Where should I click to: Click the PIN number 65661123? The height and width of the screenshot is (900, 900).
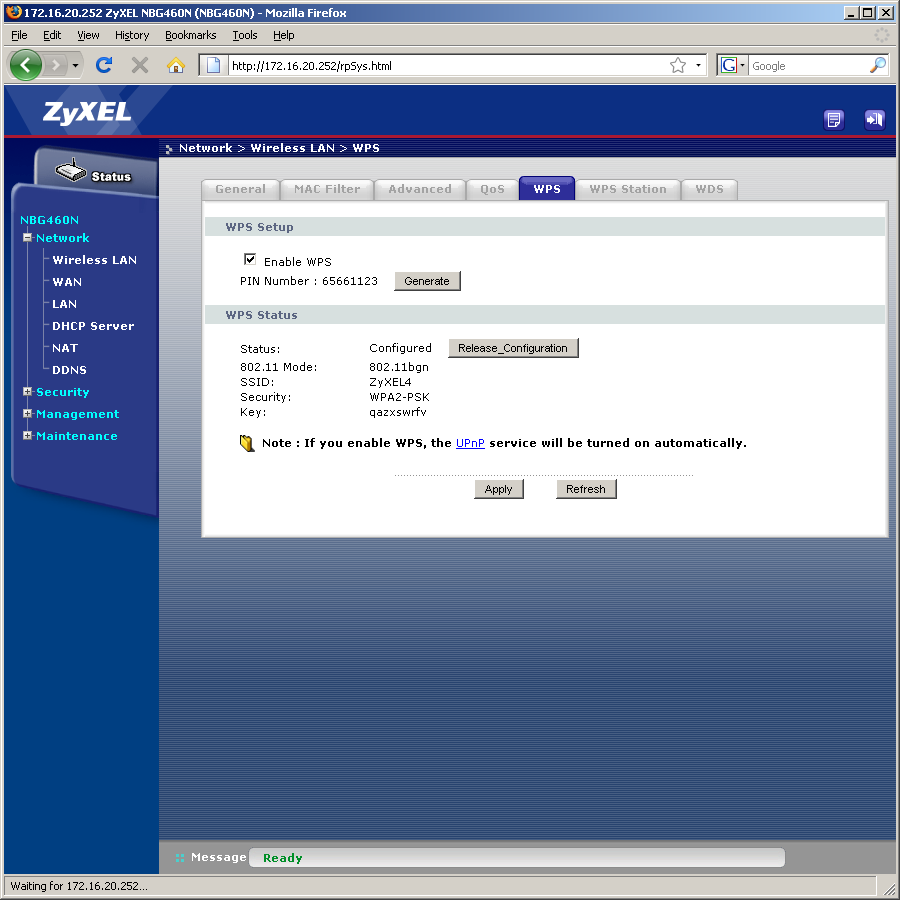[350, 281]
